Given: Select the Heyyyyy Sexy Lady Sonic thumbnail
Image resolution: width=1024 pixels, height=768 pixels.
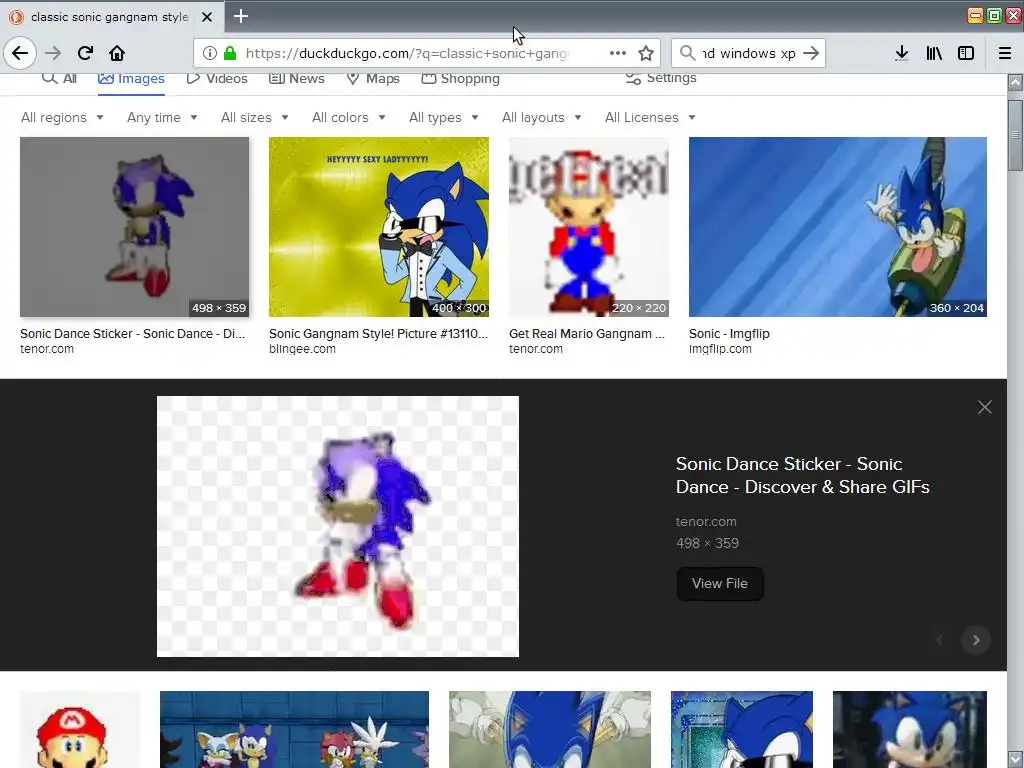Looking at the screenshot, I should 379,227.
